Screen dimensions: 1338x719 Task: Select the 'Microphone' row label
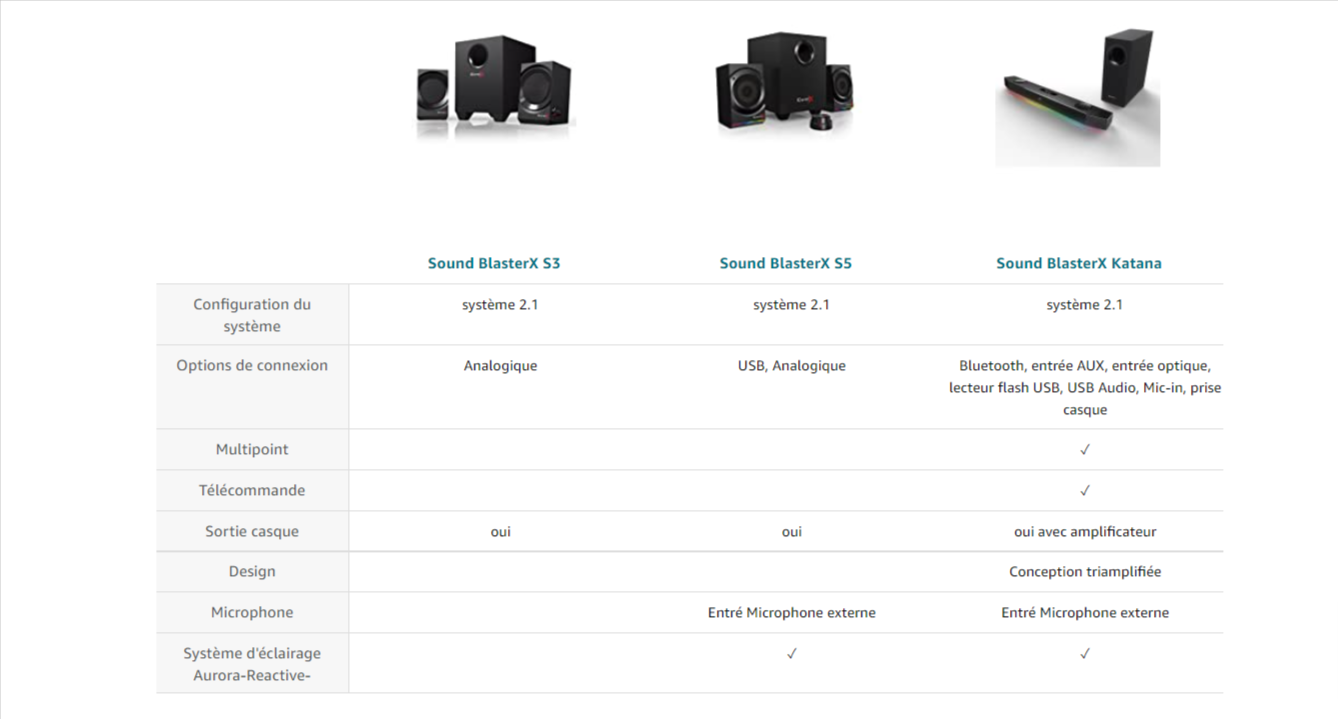252,613
